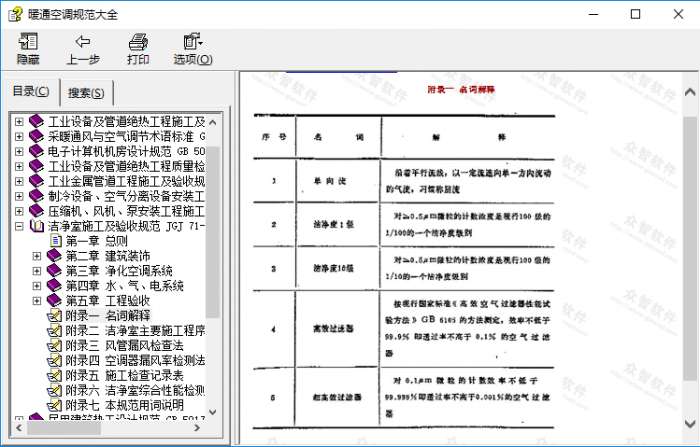The height and width of the screenshot is (447, 700).
Task: Open the 选项(O) options icon
Action: (192, 42)
